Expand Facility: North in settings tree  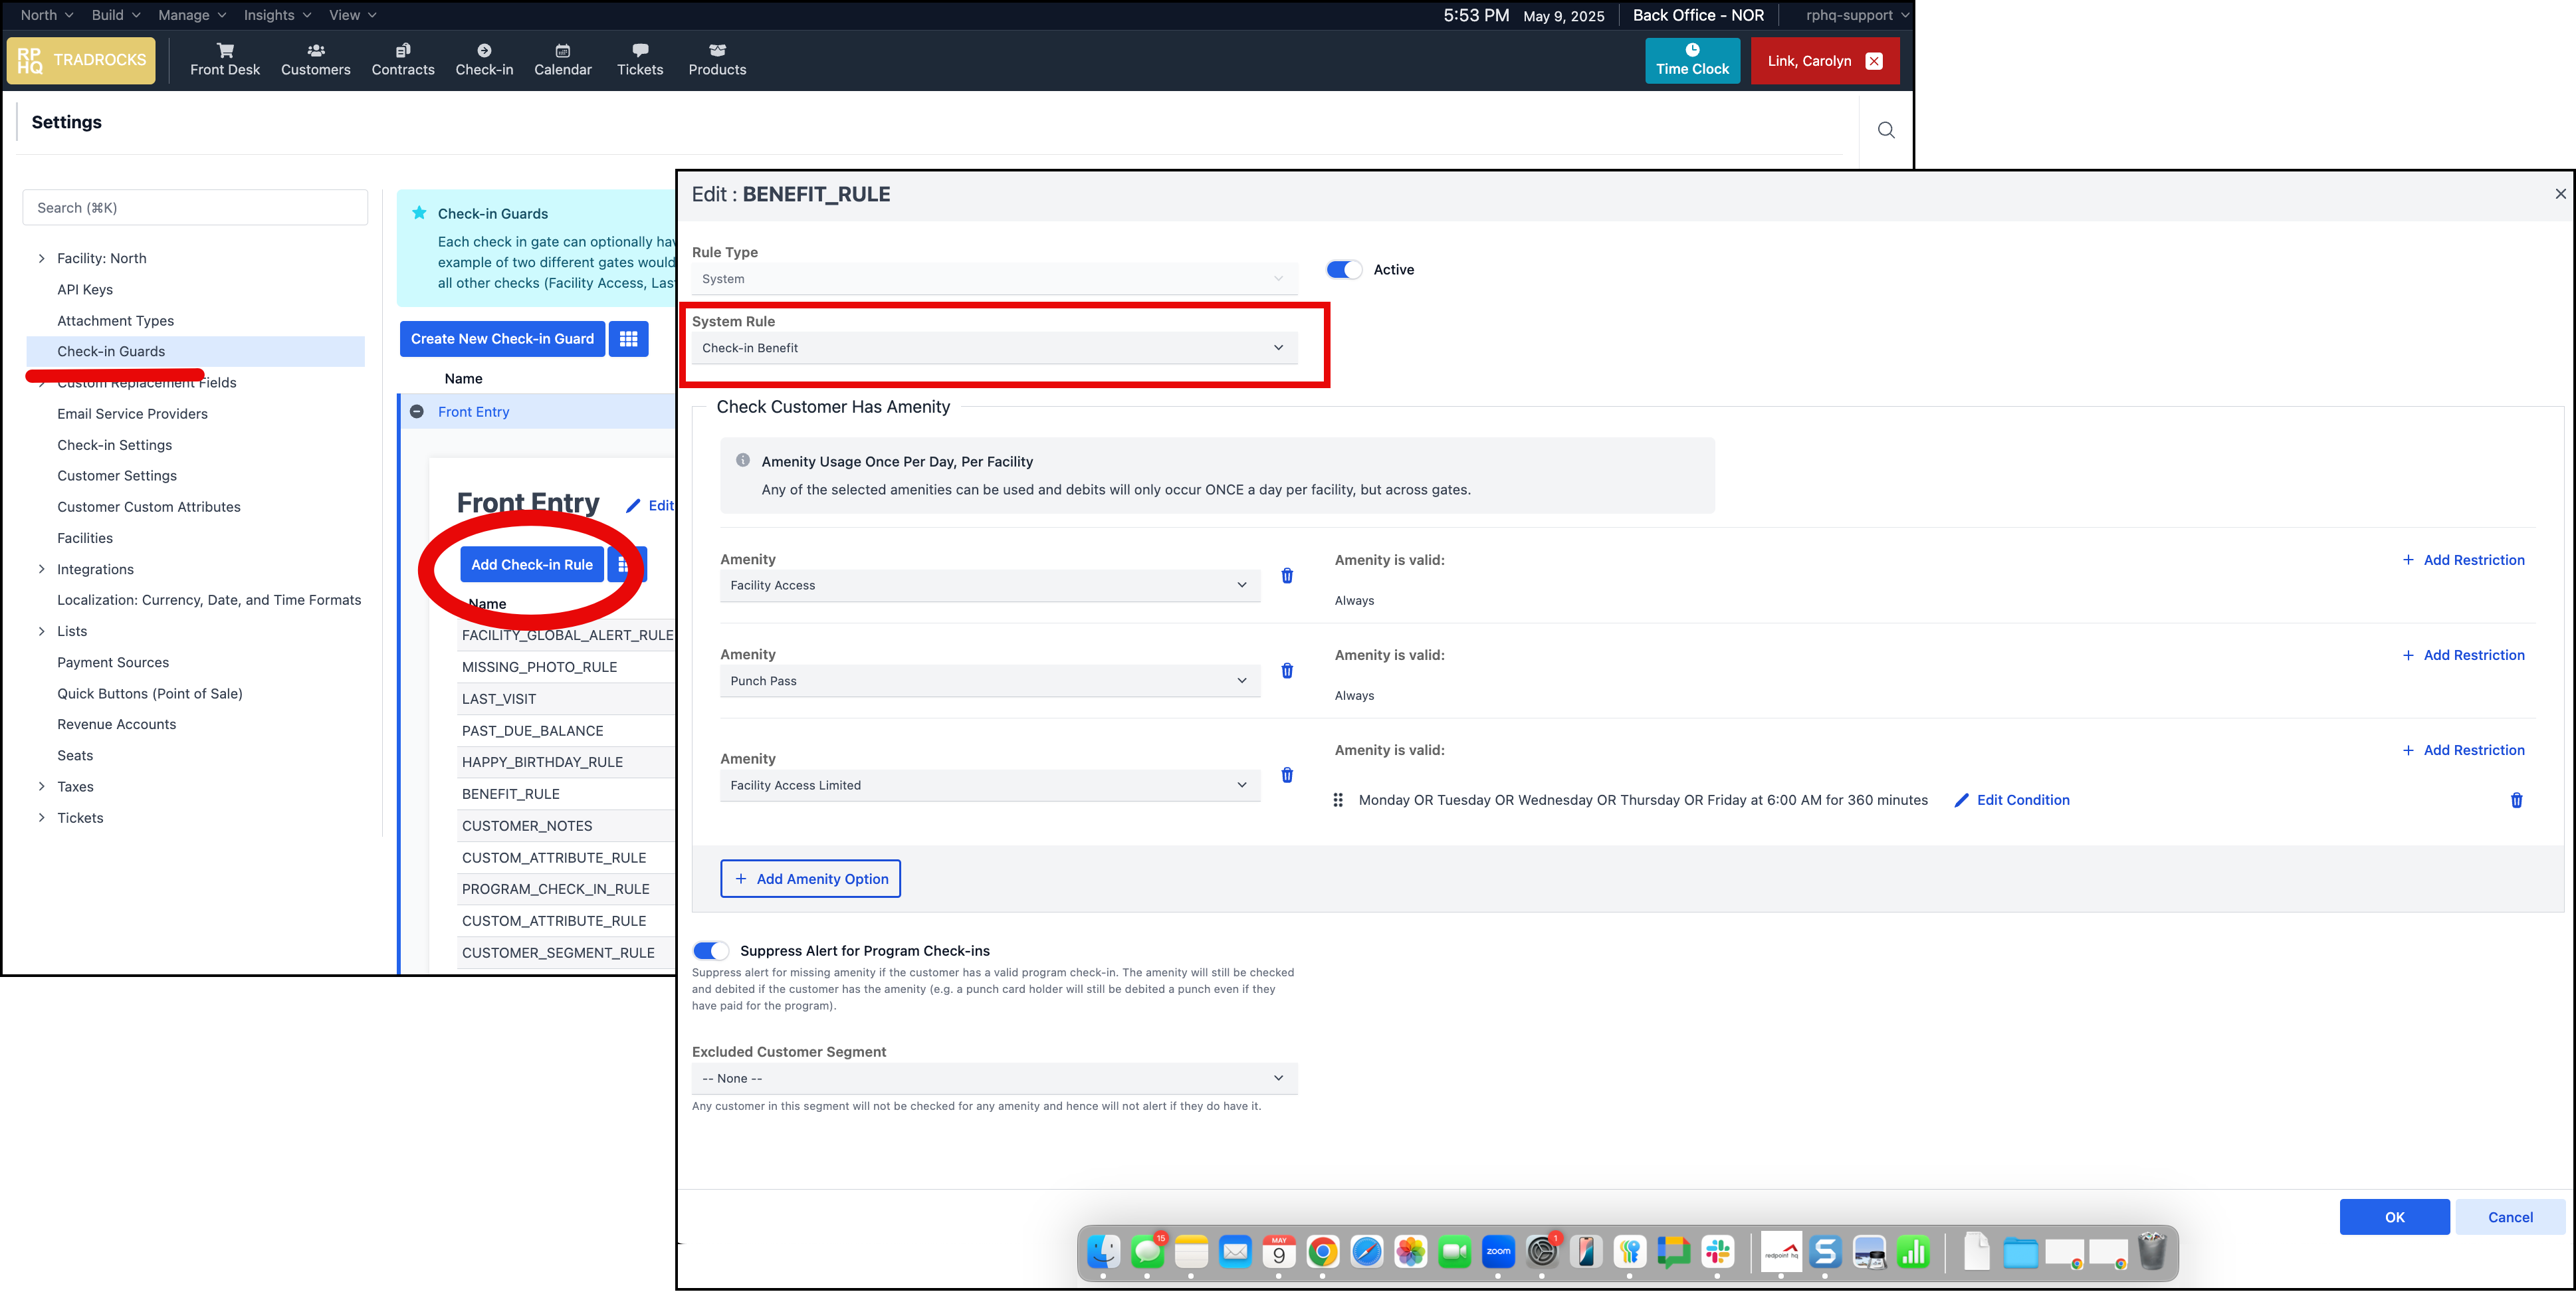click(x=41, y=259)
